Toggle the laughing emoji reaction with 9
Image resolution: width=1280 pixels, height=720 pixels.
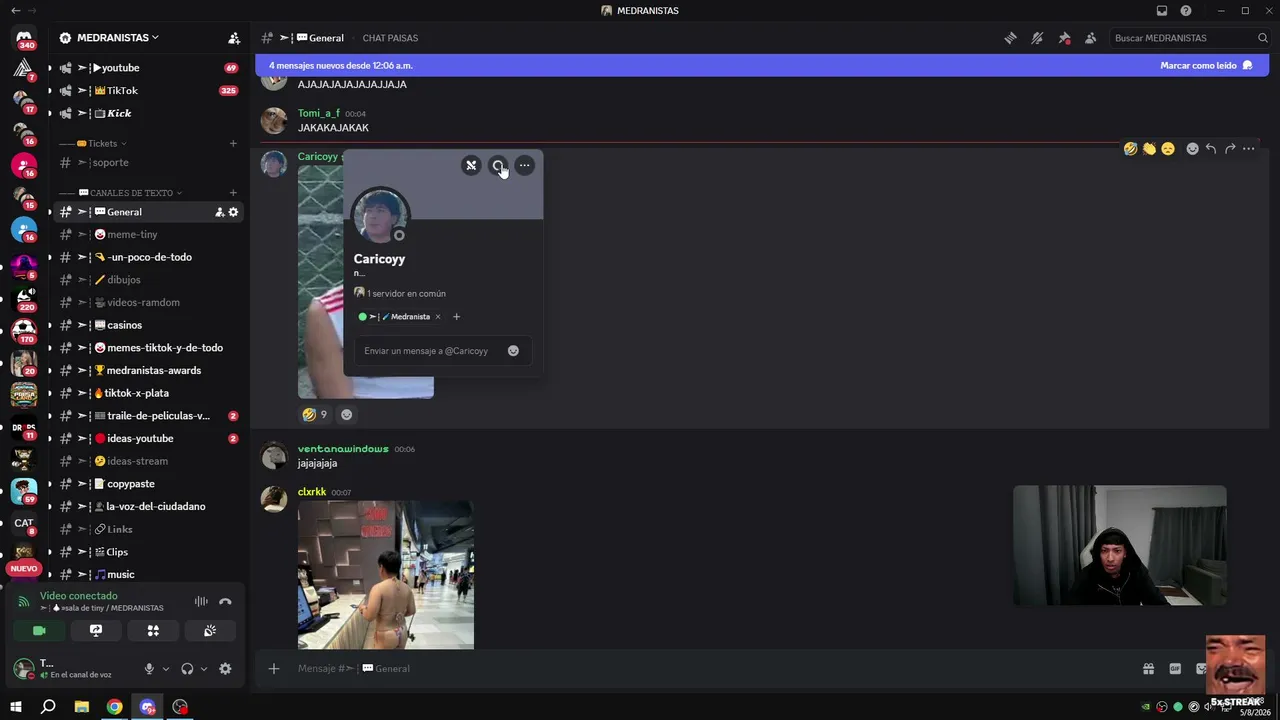pos(315,415)
